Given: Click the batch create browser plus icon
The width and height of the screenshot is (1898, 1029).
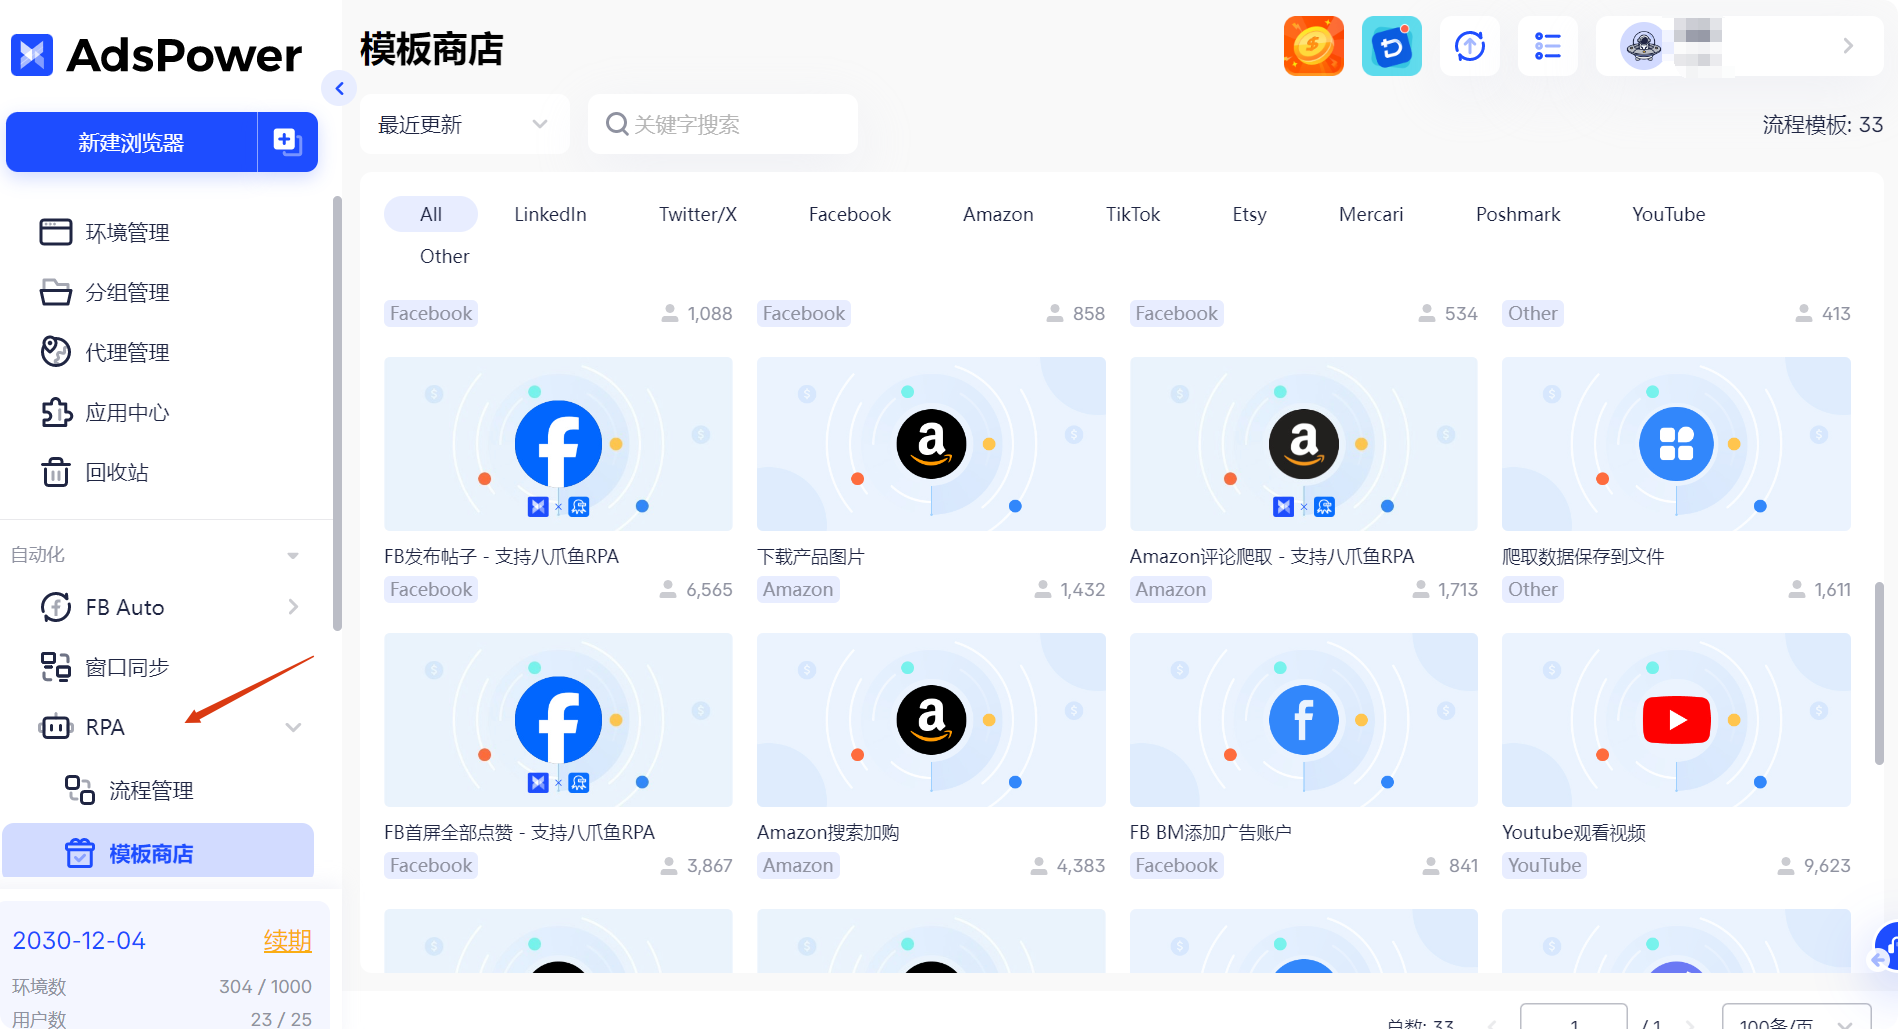Looking at the screenshot, I should 287,142.
